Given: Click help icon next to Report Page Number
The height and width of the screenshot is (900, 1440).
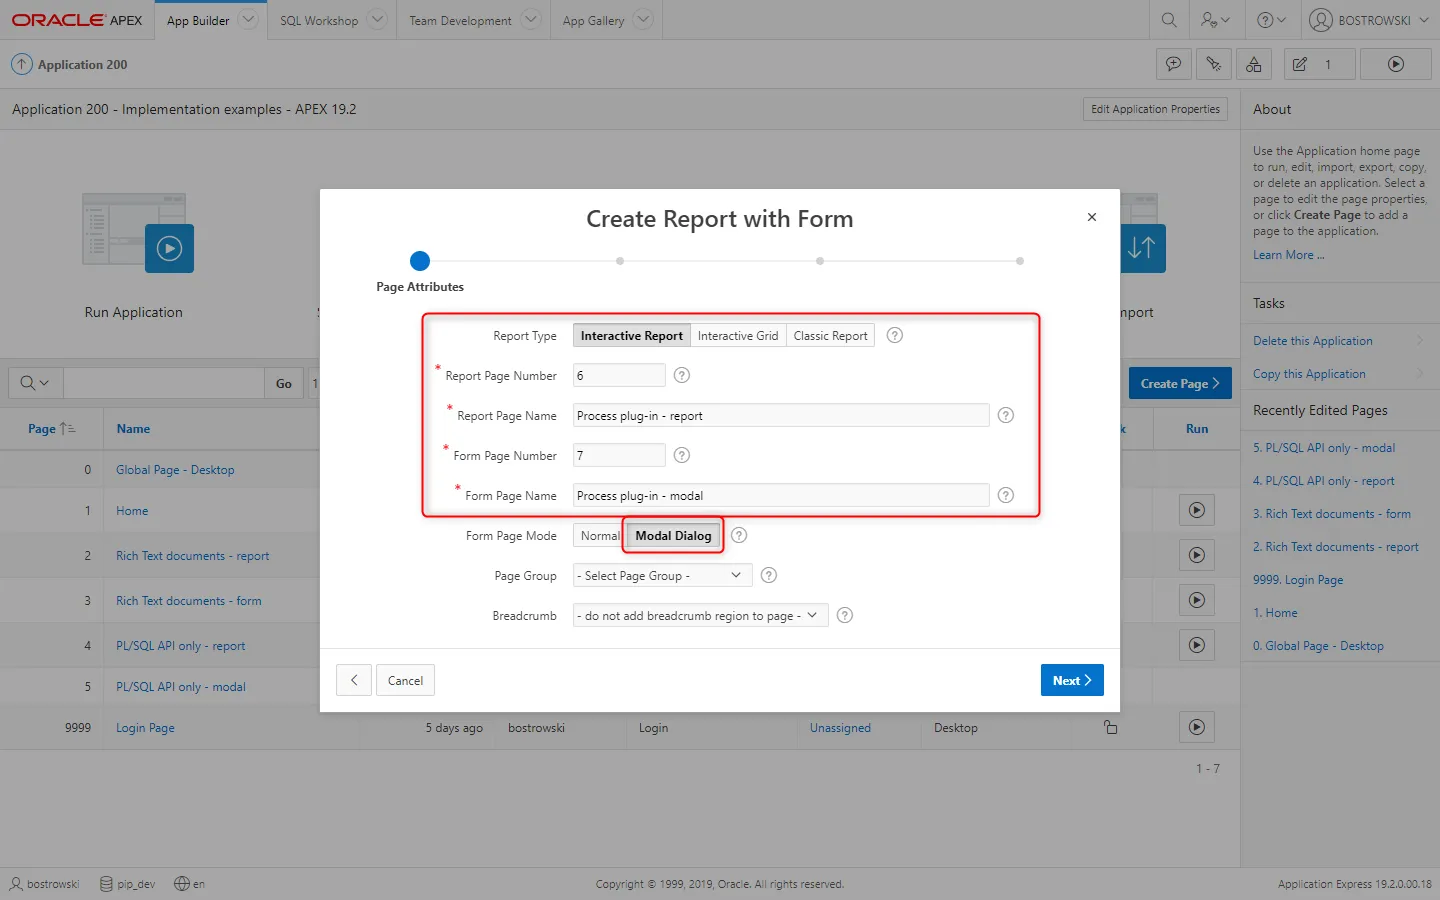Looking at the screenshot, I should [x=682, y=375].
